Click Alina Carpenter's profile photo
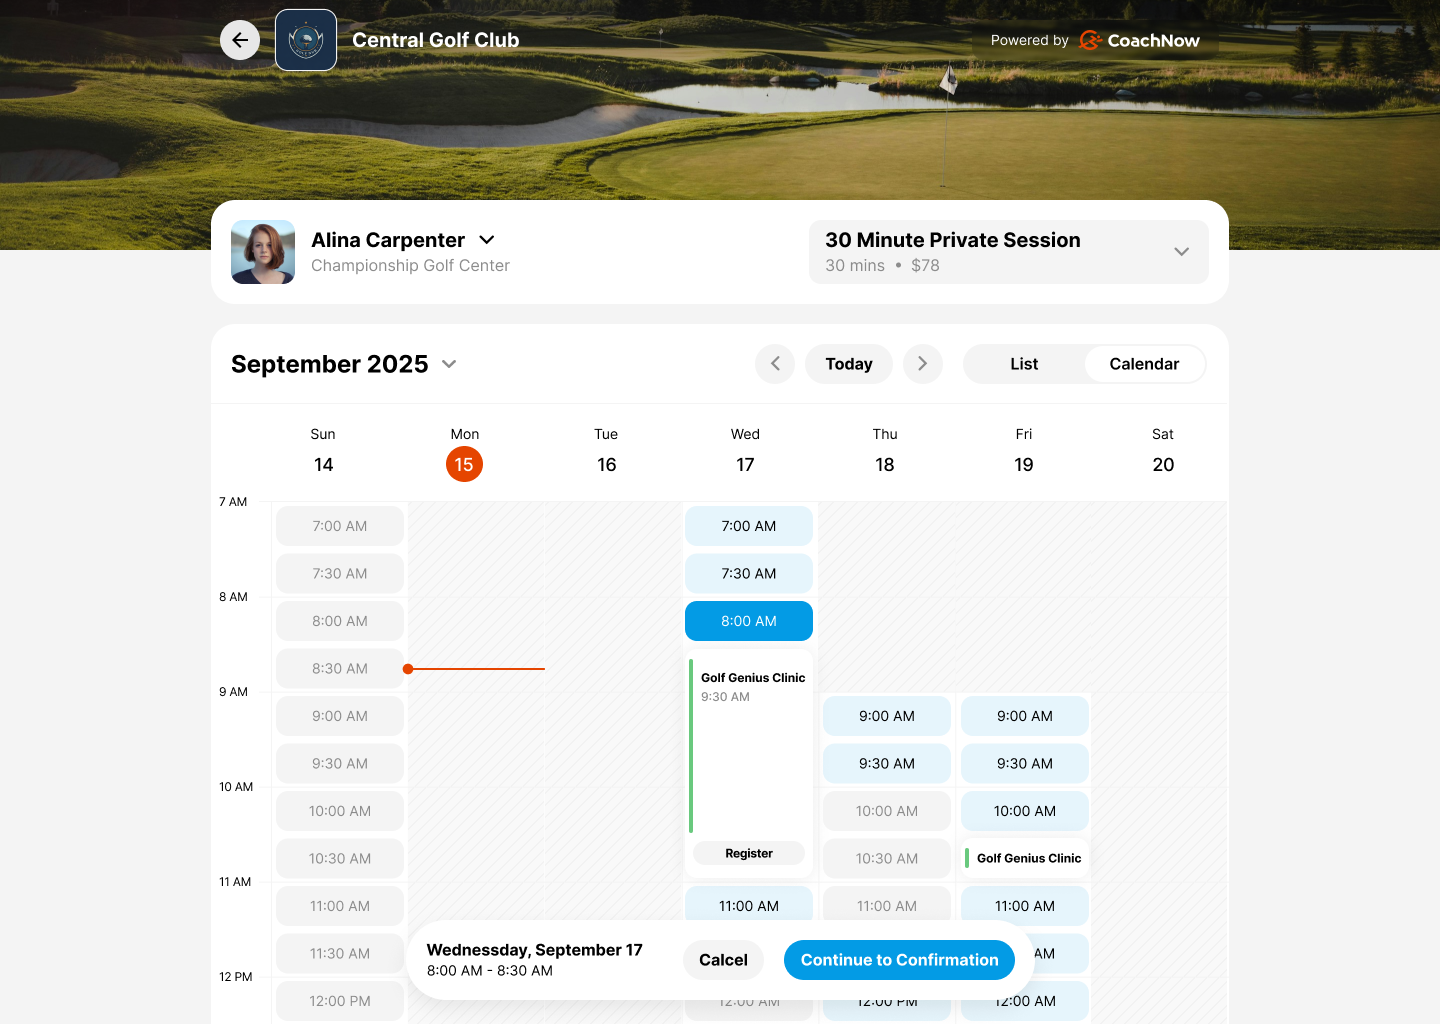The height and width of the screenshot is (1024, 1440). click(263, 252)
